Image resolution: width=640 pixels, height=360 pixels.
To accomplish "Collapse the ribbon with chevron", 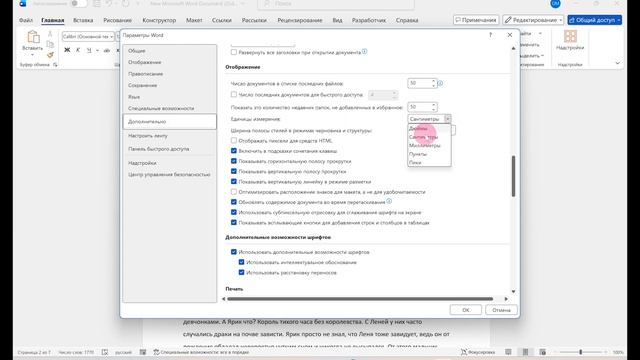I will click(x=618, y=63).
